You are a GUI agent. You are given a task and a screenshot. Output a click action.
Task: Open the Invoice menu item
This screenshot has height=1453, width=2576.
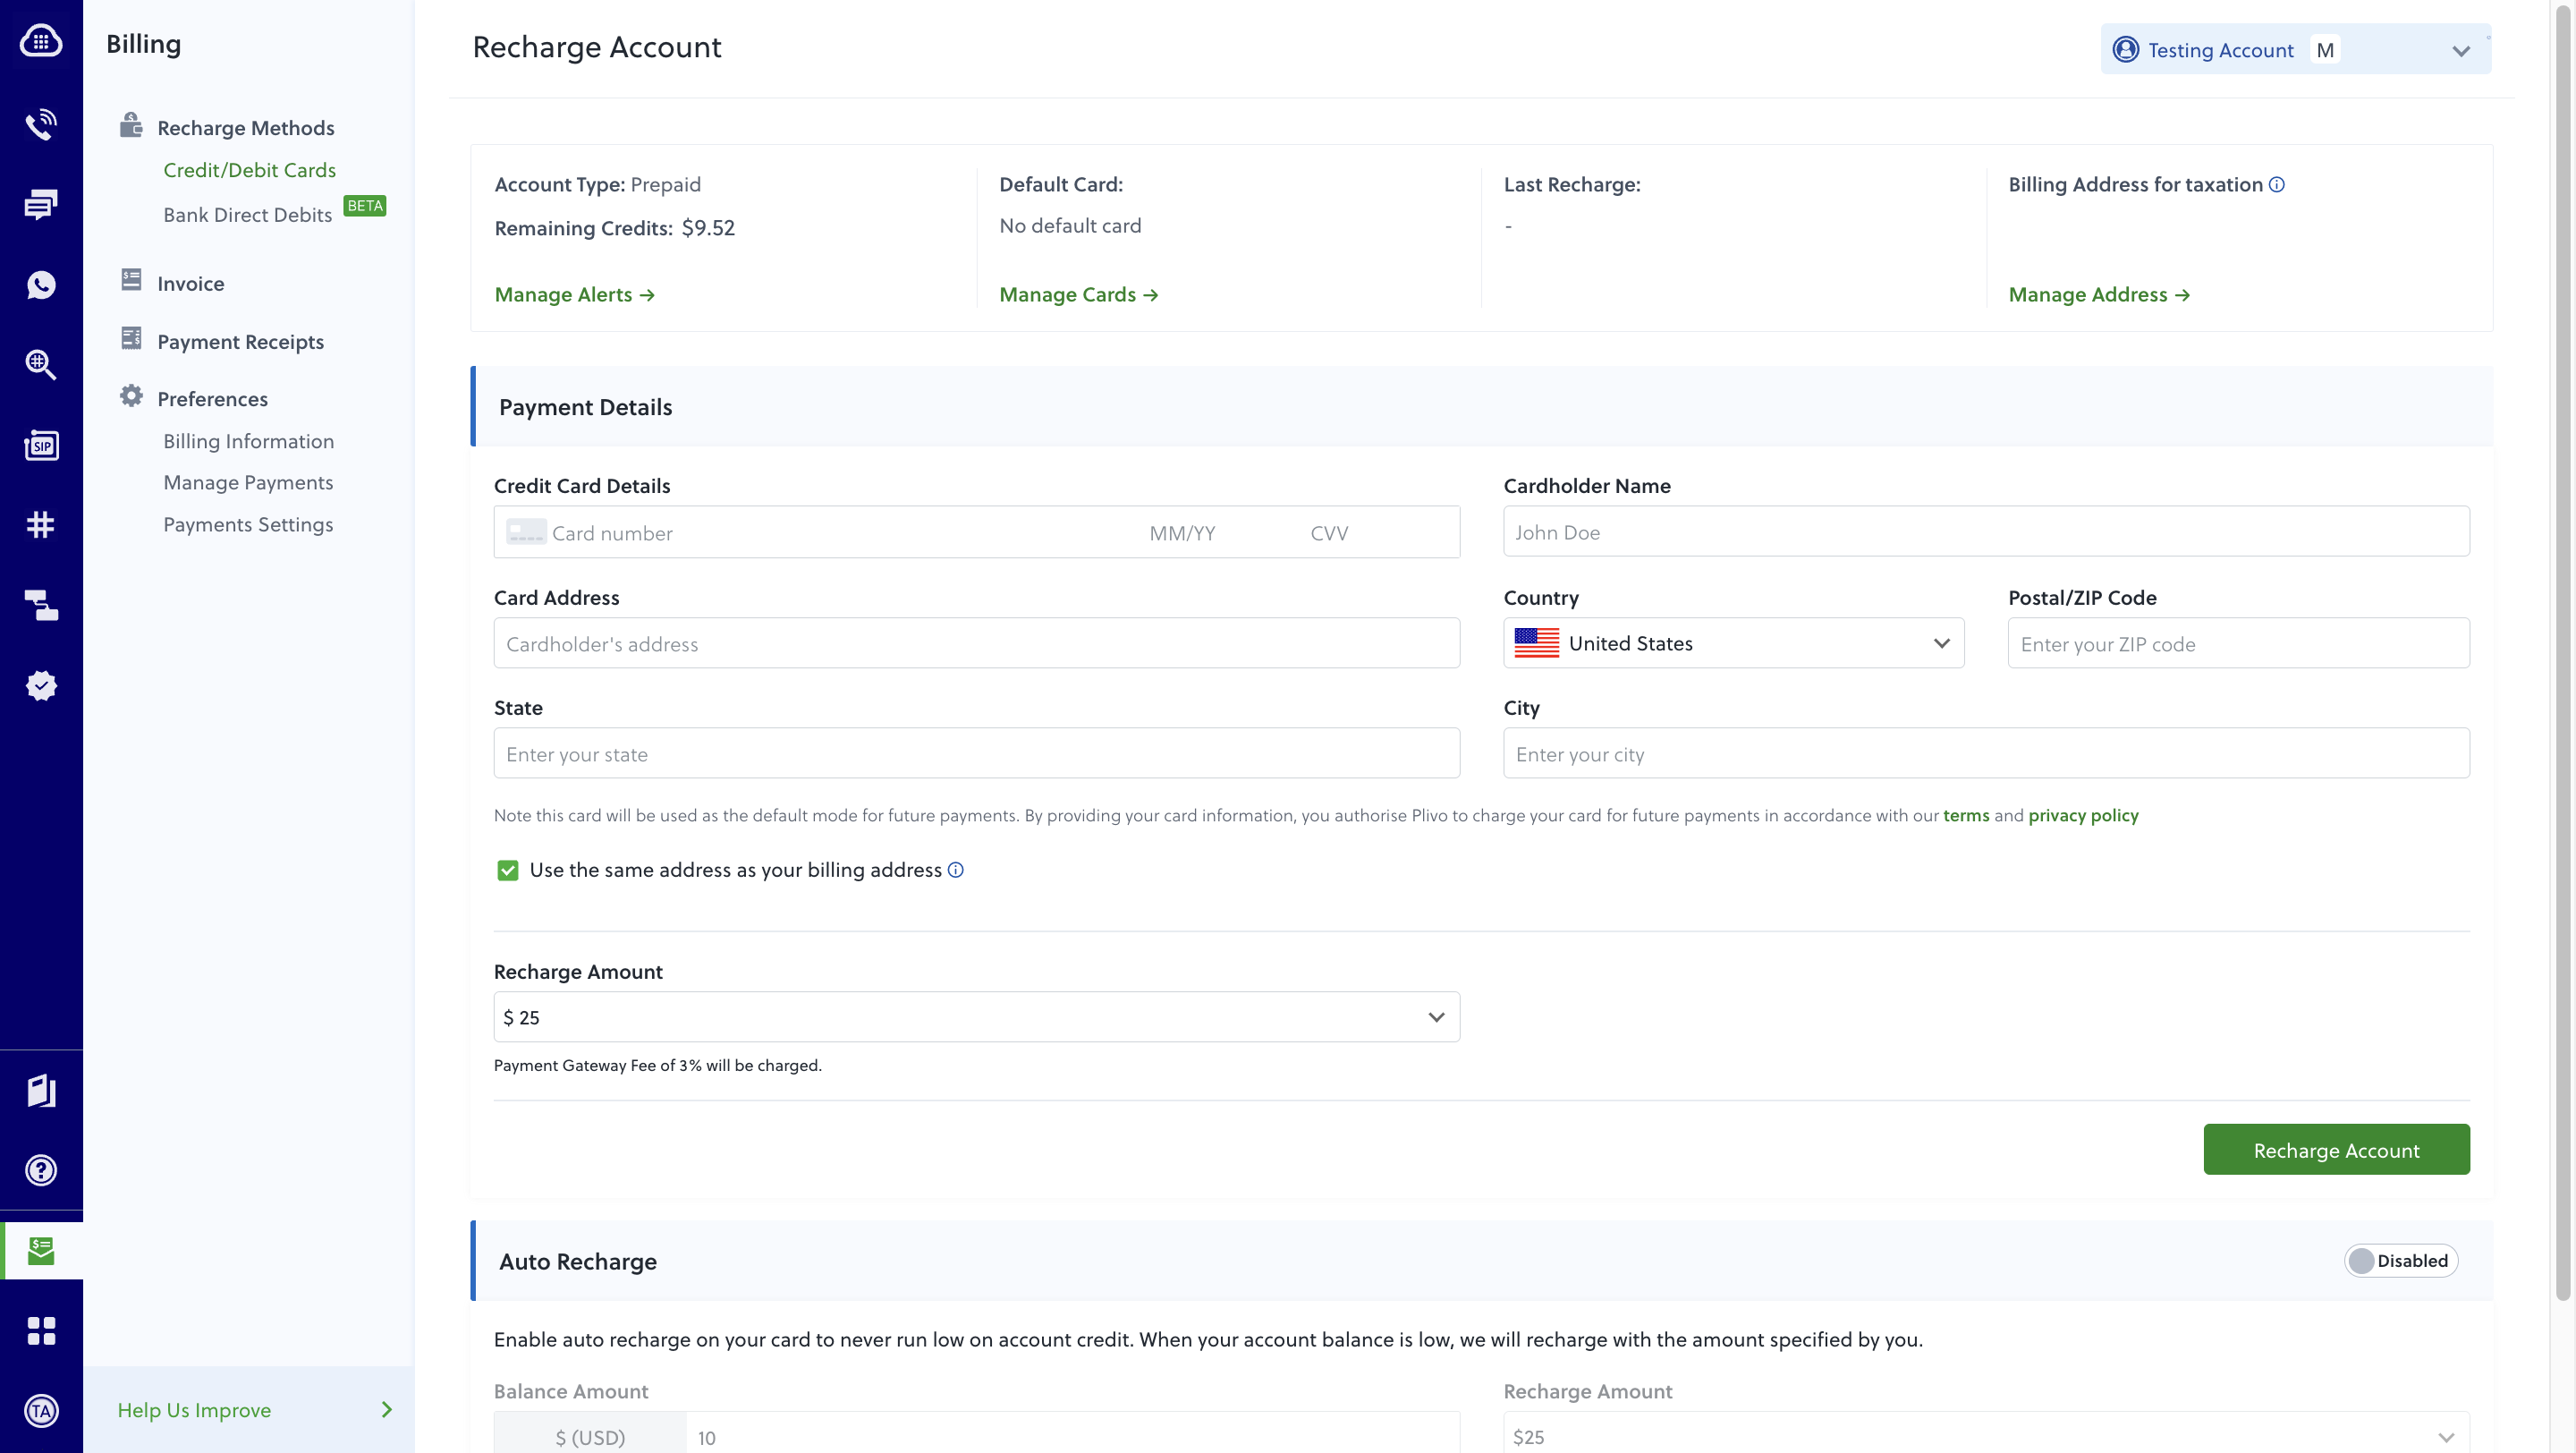(190, 284)
